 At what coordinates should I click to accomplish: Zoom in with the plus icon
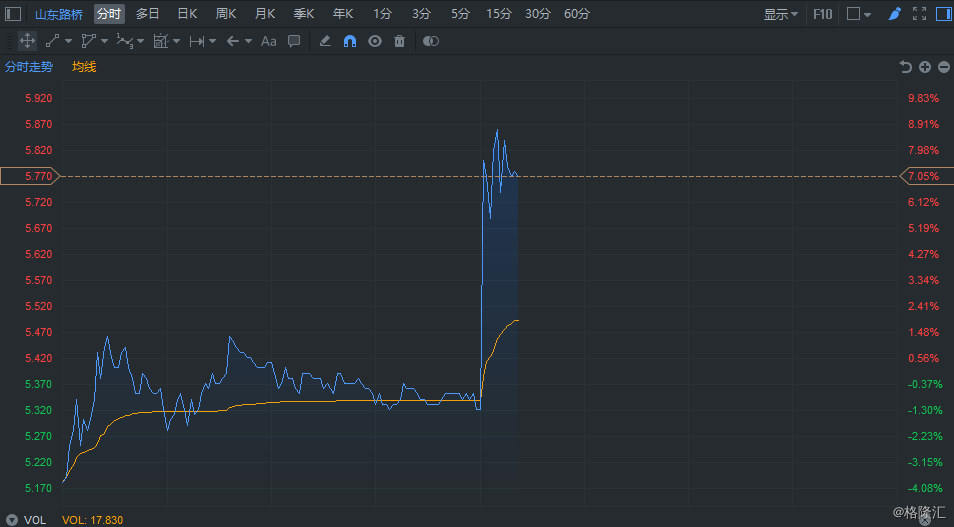click(925, 67)
